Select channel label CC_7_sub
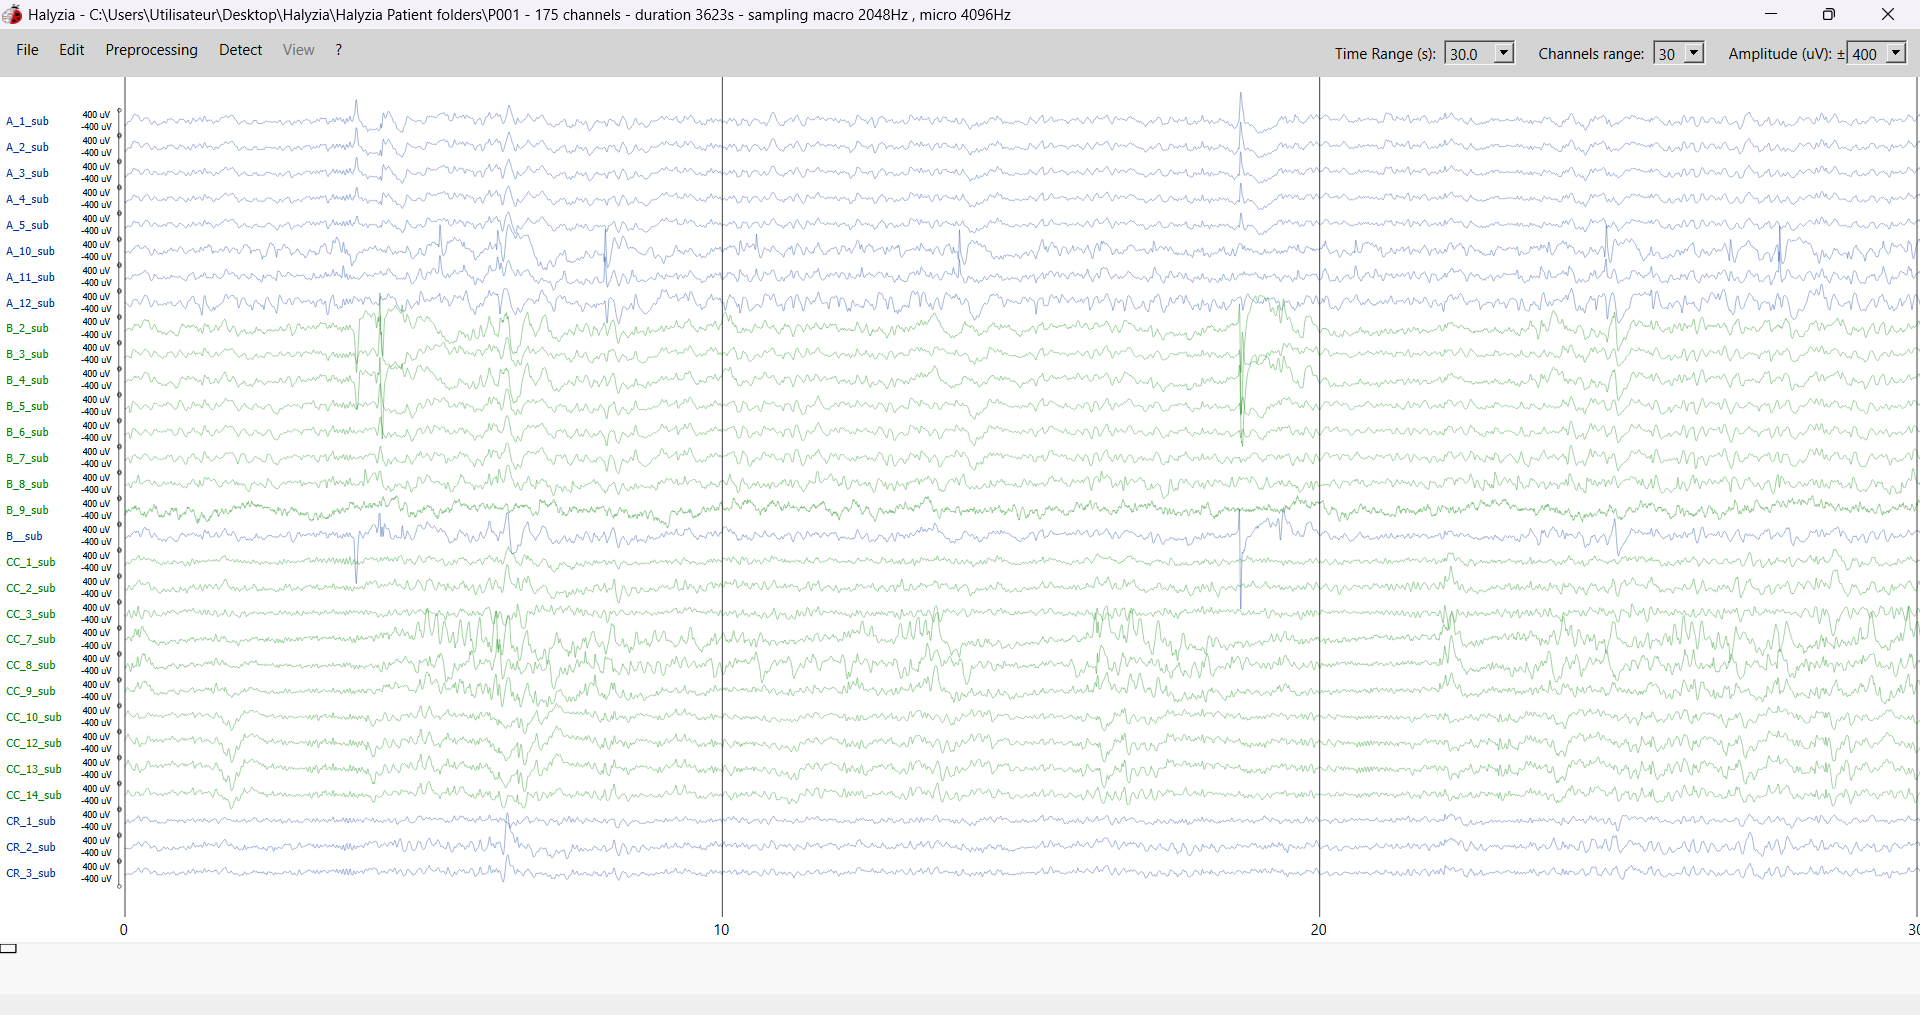Screen dimensions: 1920x1015 pos(31,639)
